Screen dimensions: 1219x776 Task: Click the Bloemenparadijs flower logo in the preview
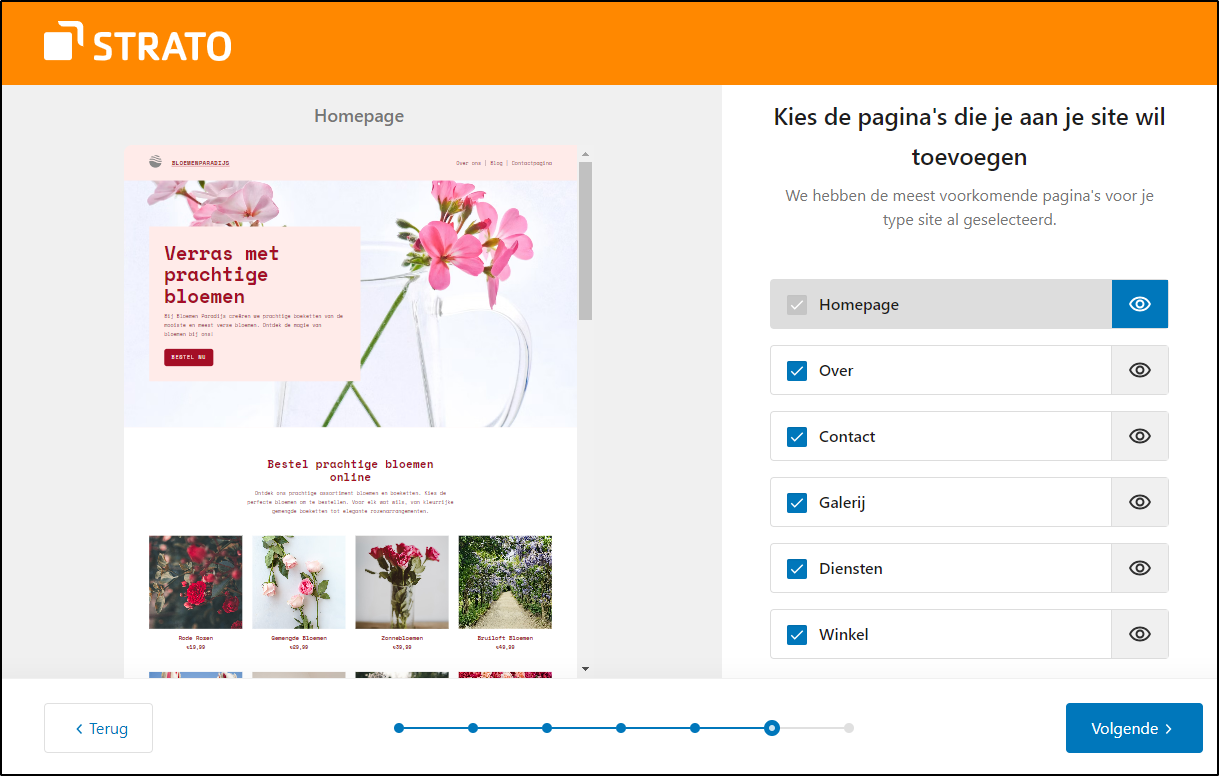point(155,162)
